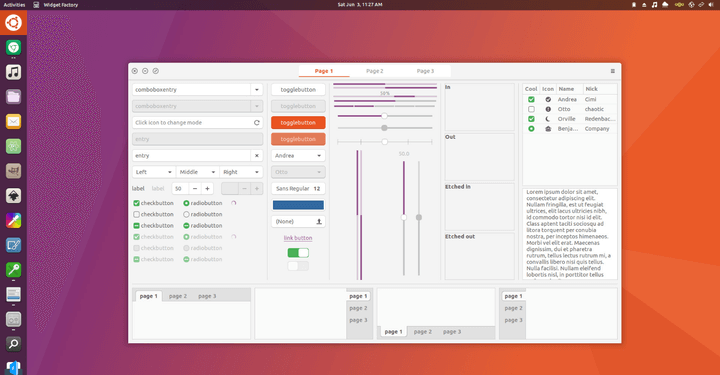This screenshot has height=375, width=720.
Task: Click the weather cloud indicator in the top bar
Action: point(665,5)
